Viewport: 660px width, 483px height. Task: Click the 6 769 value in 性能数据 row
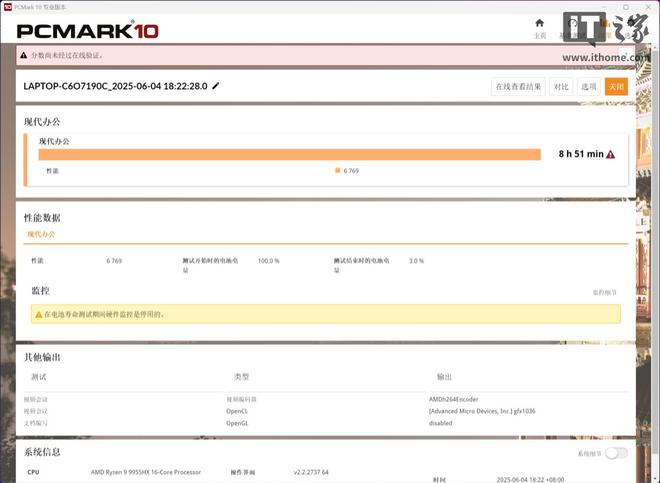(x=114, y=261)
